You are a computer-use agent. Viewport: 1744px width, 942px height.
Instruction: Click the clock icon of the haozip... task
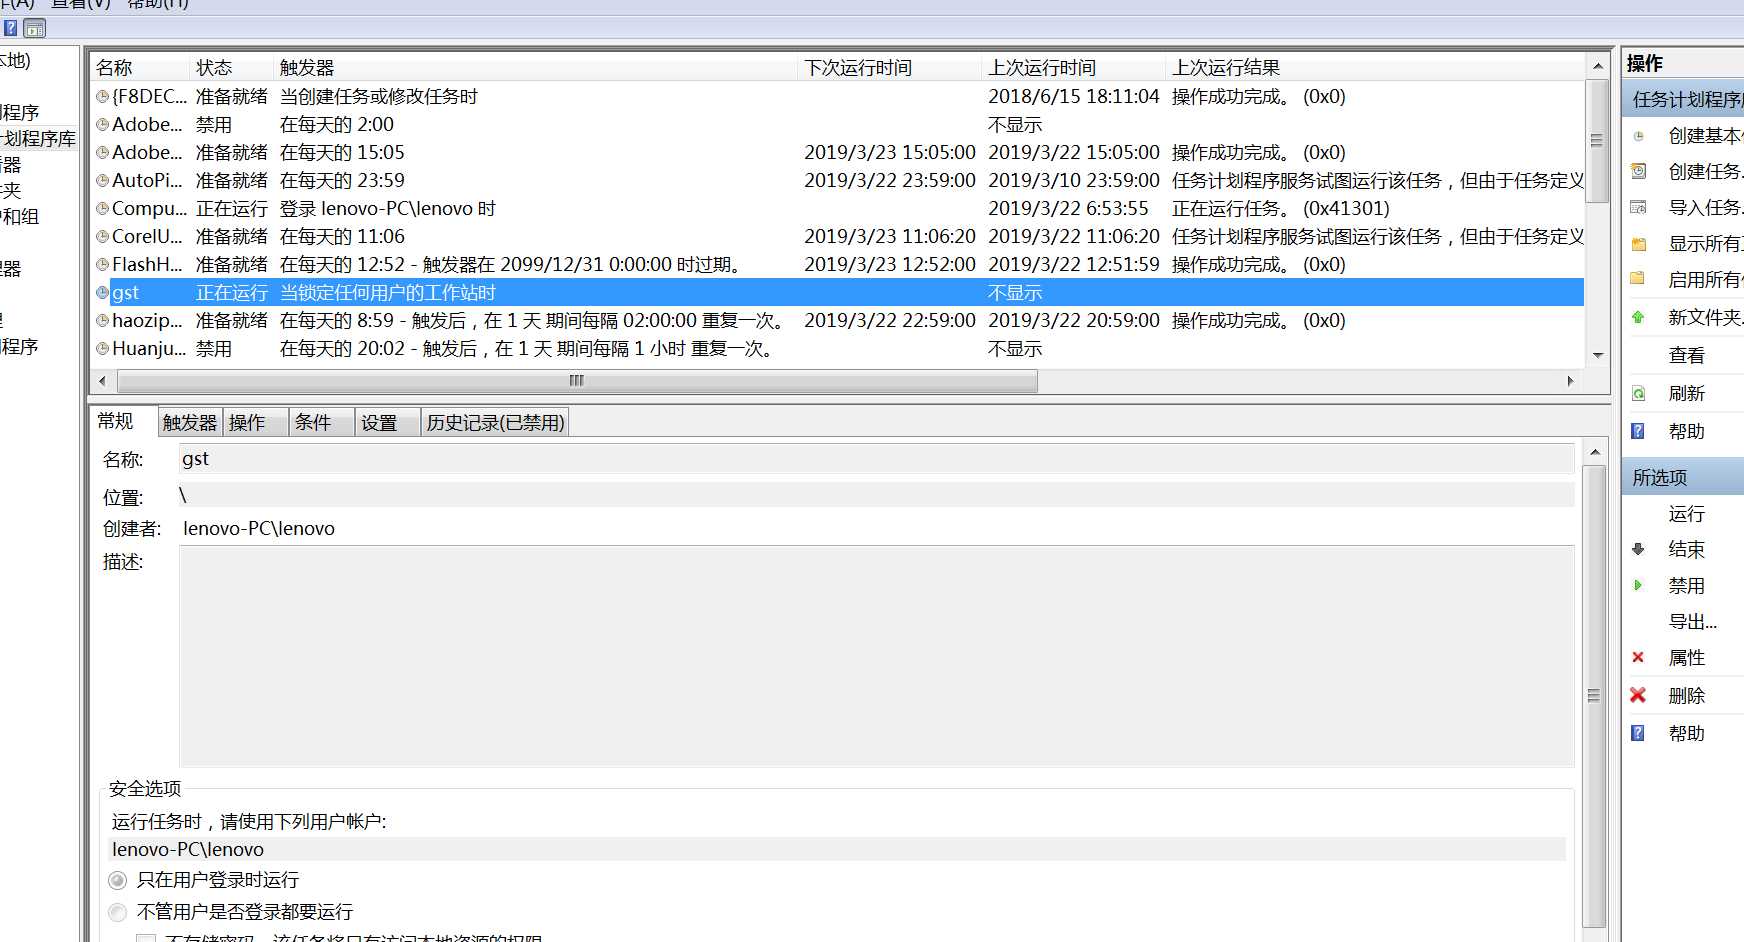tap(102, 321)
